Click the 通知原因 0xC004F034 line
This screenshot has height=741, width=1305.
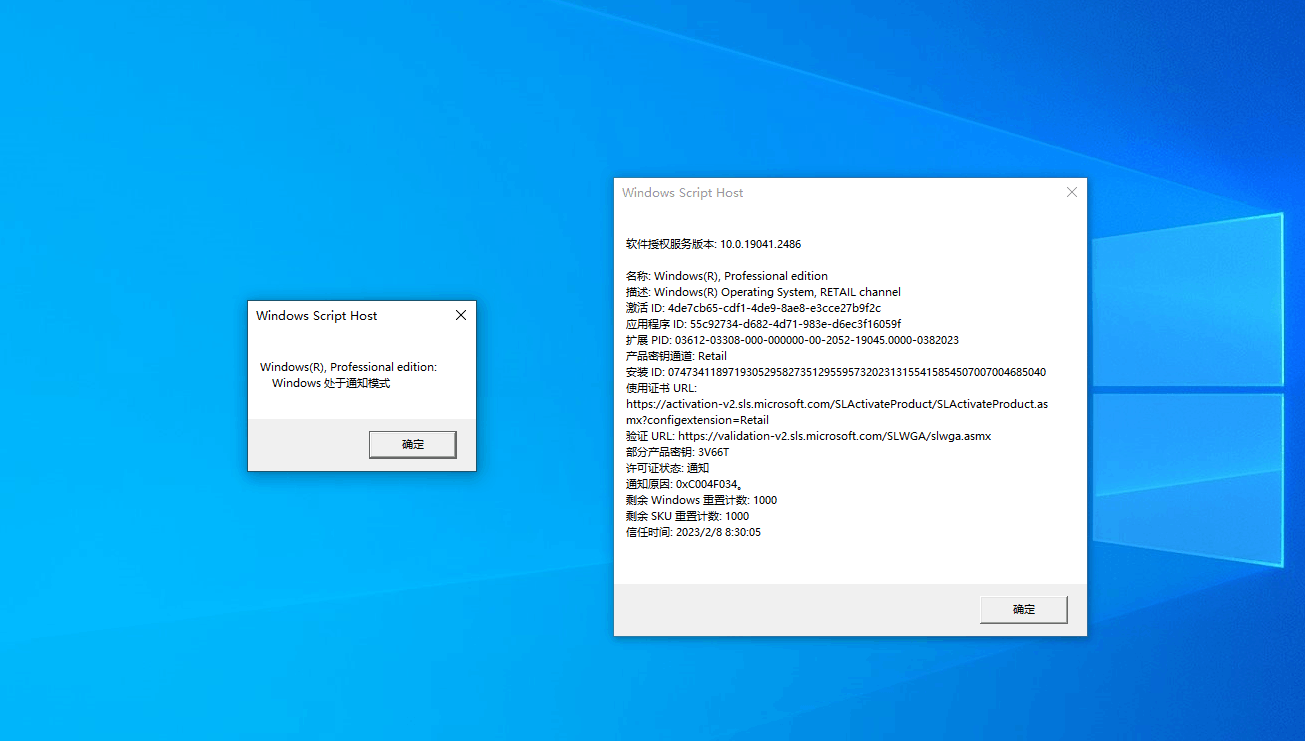684,484
